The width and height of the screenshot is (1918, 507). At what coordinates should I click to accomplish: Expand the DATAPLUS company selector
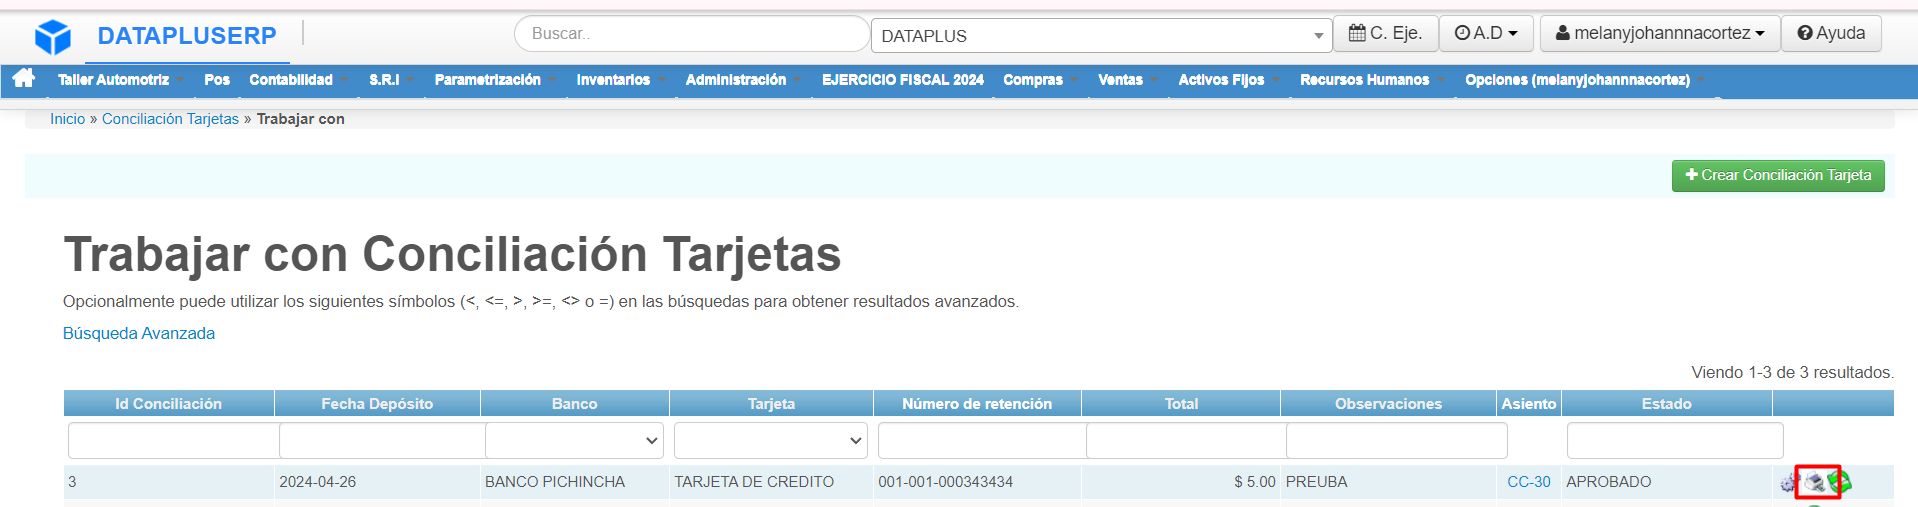pos(1101,36)
